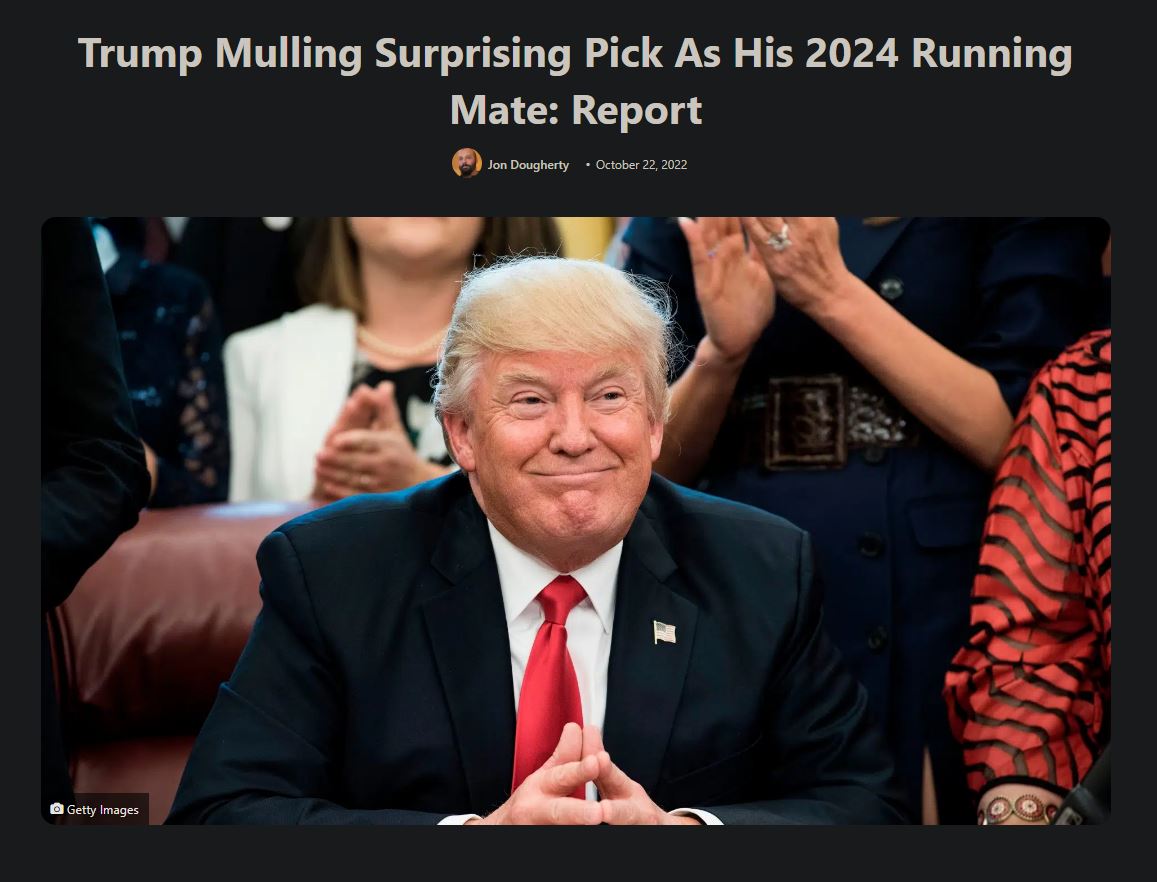The height and width of the screenshot is (882, 1157).
Task: Click the American flag lapel pin
Action: [x=664, y=633]
